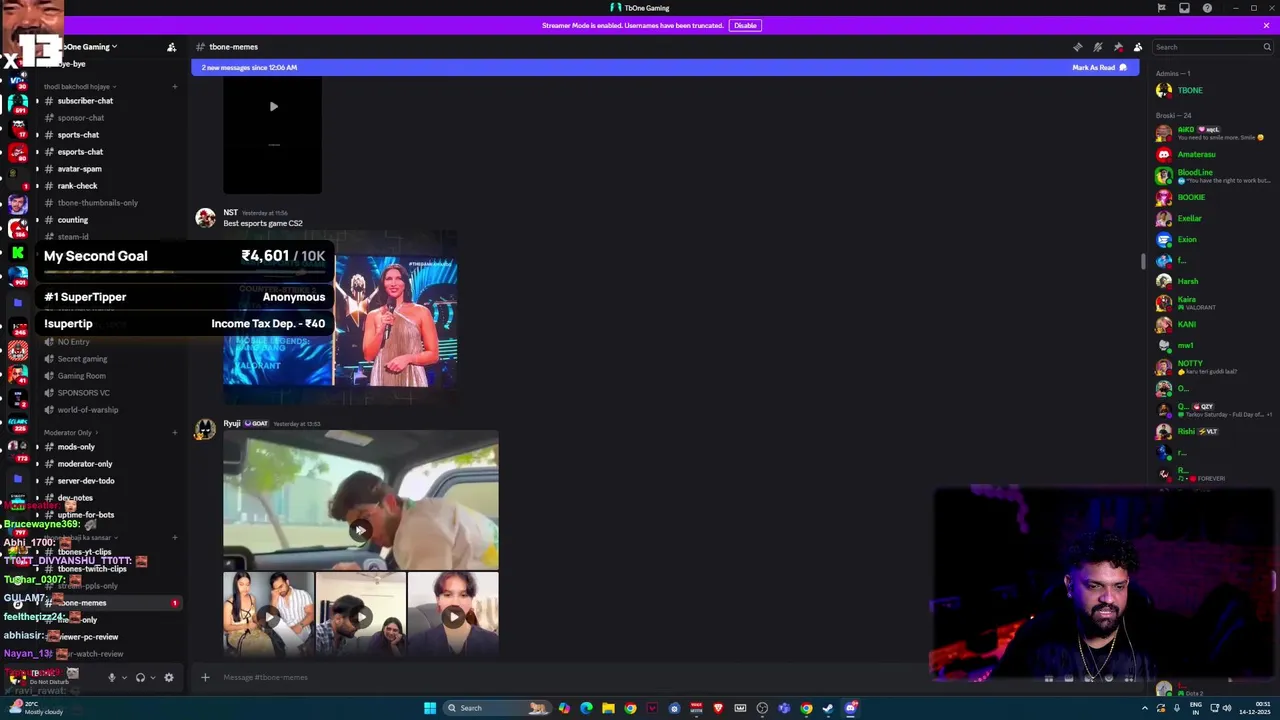Viewport: 1280px width, 720px height.
Task: Open NST's CS2 esports image
Action: pos(340,320)
